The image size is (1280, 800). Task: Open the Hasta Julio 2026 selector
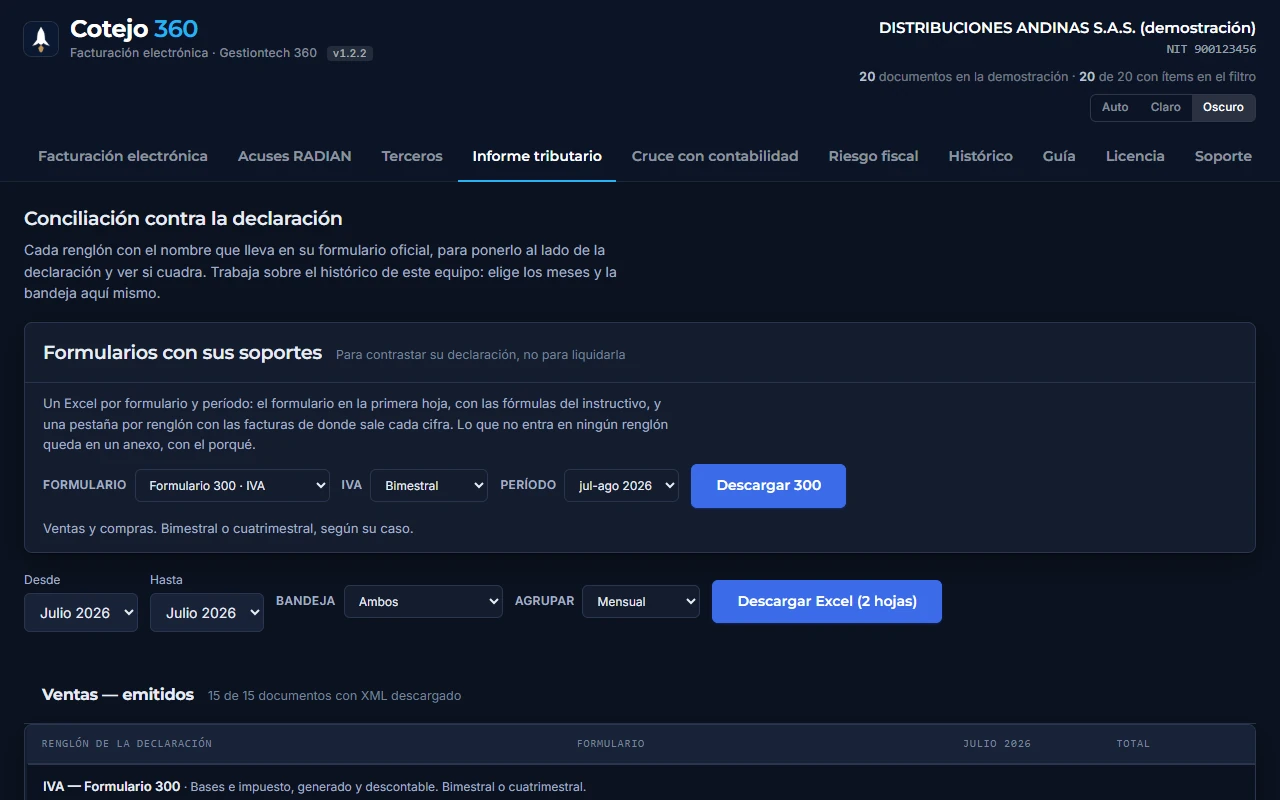(207, 612)
